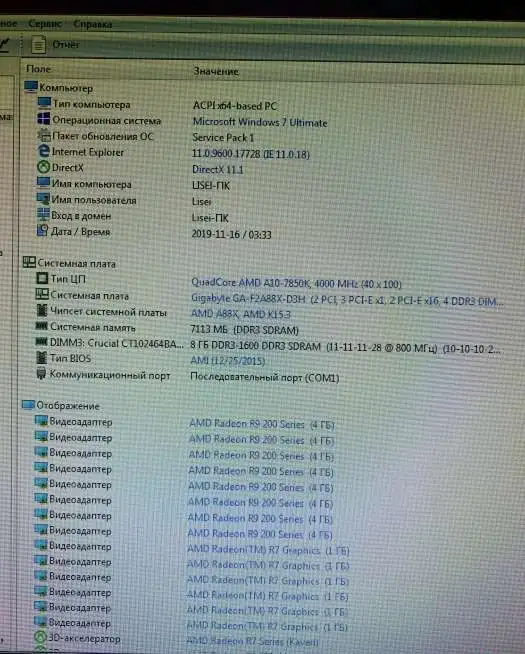Screen dimensions: 525x654
Task: Select the Компьютер group icon
Action: coord(31,87)
